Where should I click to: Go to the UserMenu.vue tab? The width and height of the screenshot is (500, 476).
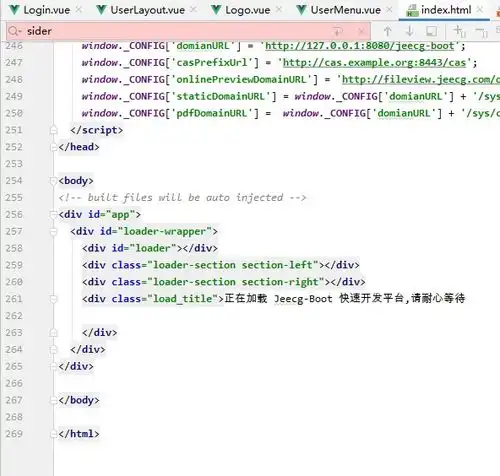345,10
